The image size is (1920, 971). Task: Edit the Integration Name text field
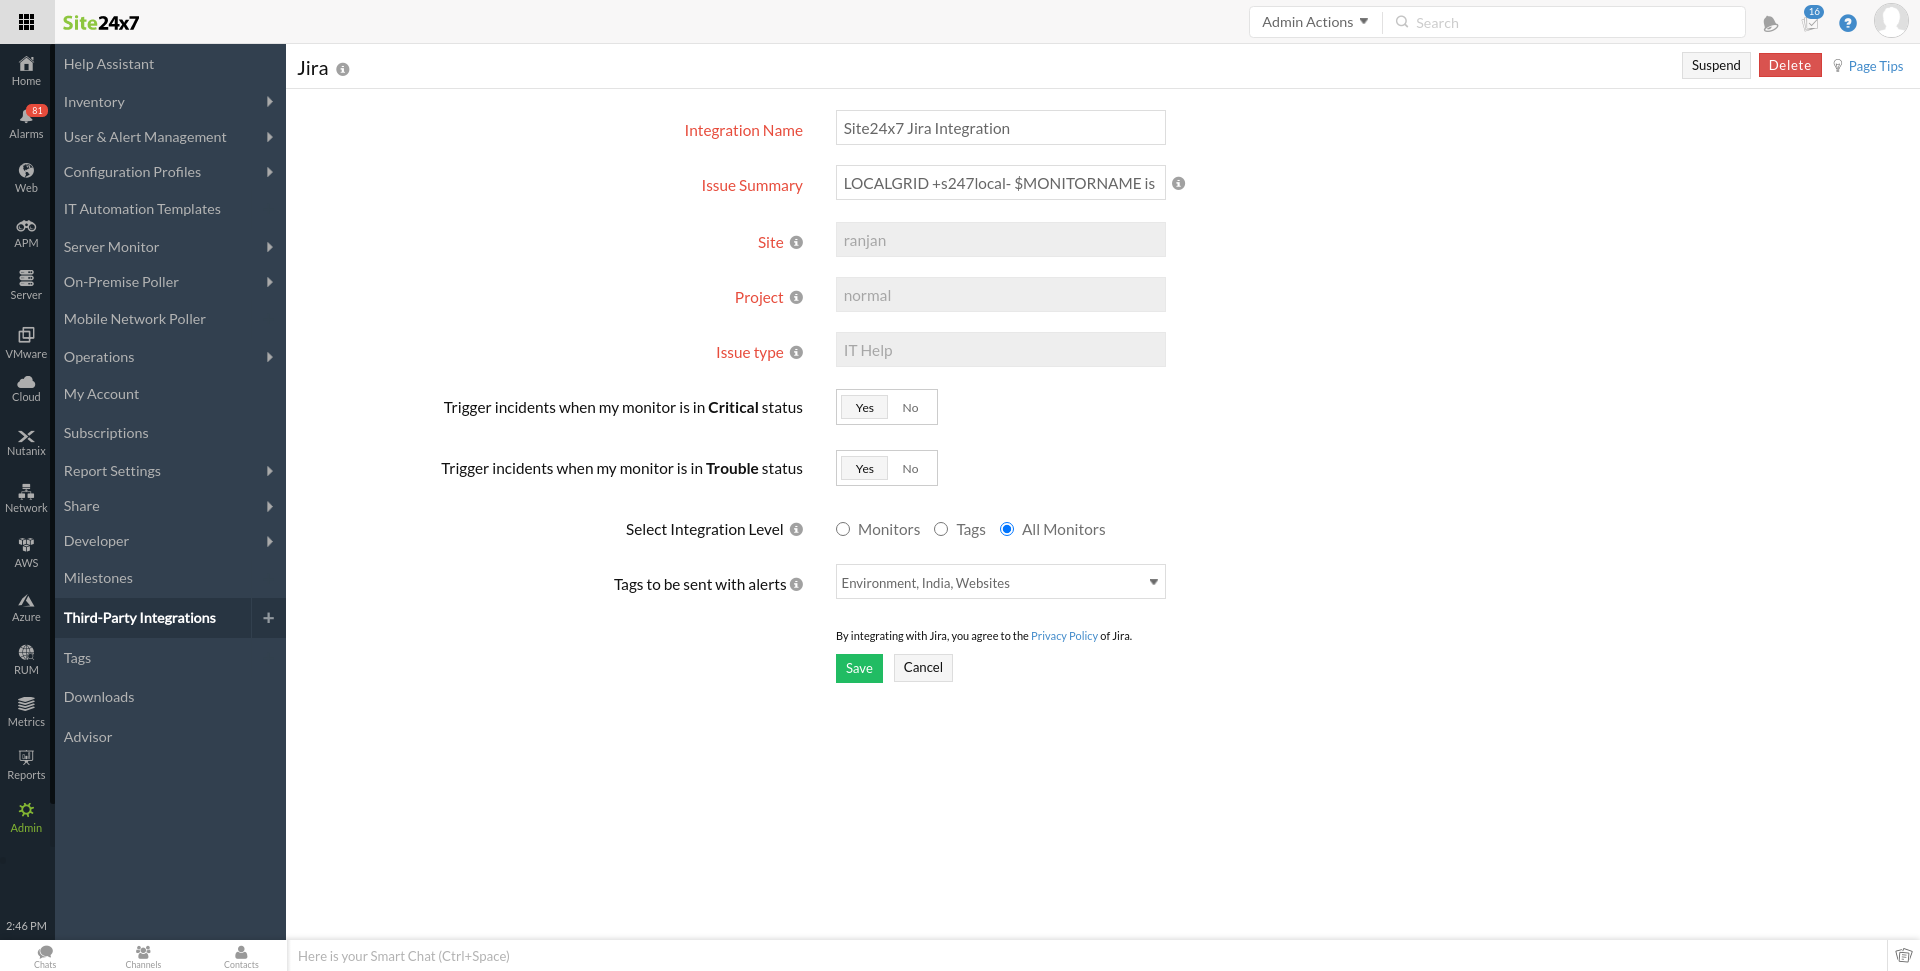pos(1000,128)
